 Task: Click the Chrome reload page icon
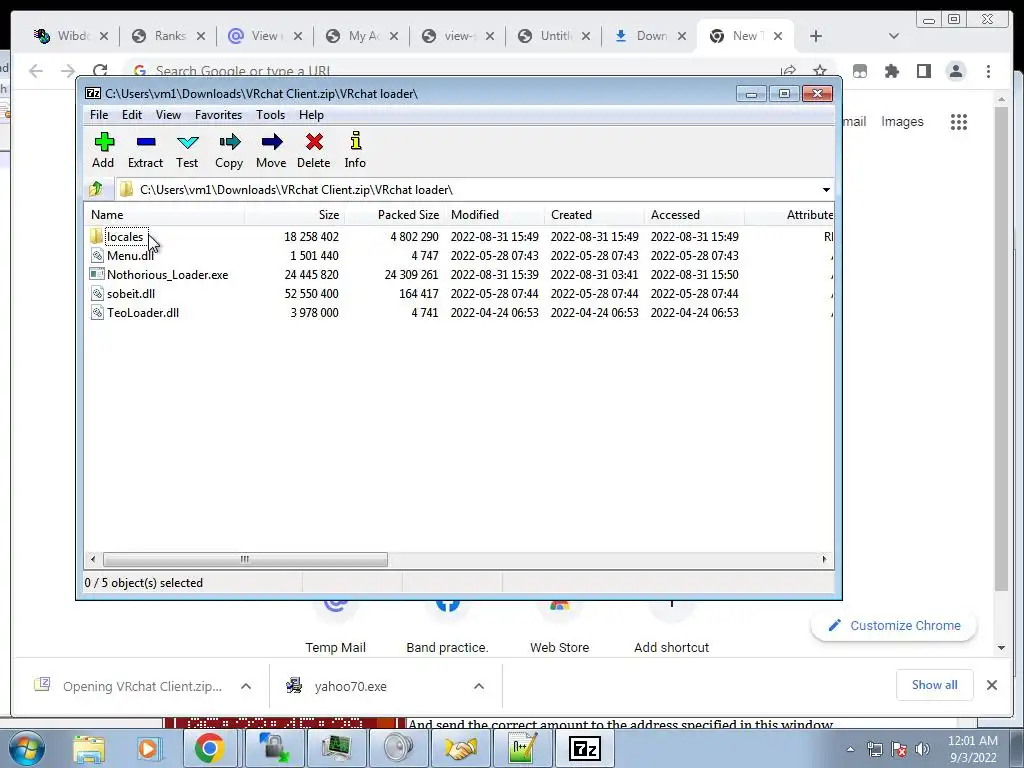pyautogui.click(x=100, y=71)
